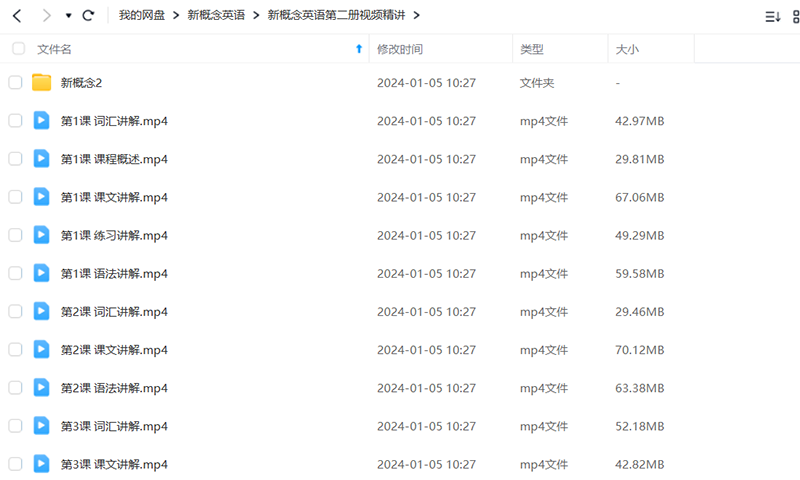800x480 pixels.
Task: Select file name 第2课 词汇讲解.mp4
Action: pyautogui.click(x=114, y=312)
